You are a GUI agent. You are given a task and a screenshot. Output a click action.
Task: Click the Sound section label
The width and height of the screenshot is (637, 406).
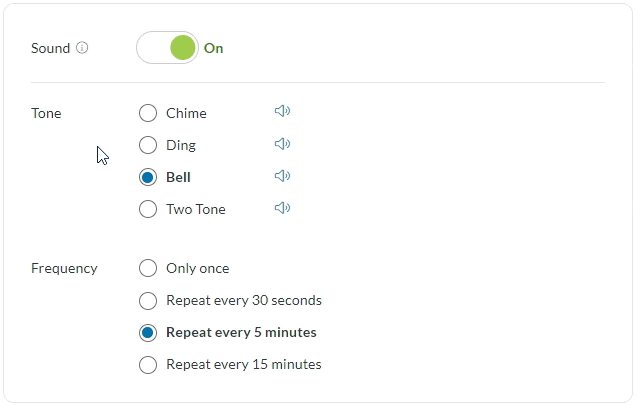(50, 48)
